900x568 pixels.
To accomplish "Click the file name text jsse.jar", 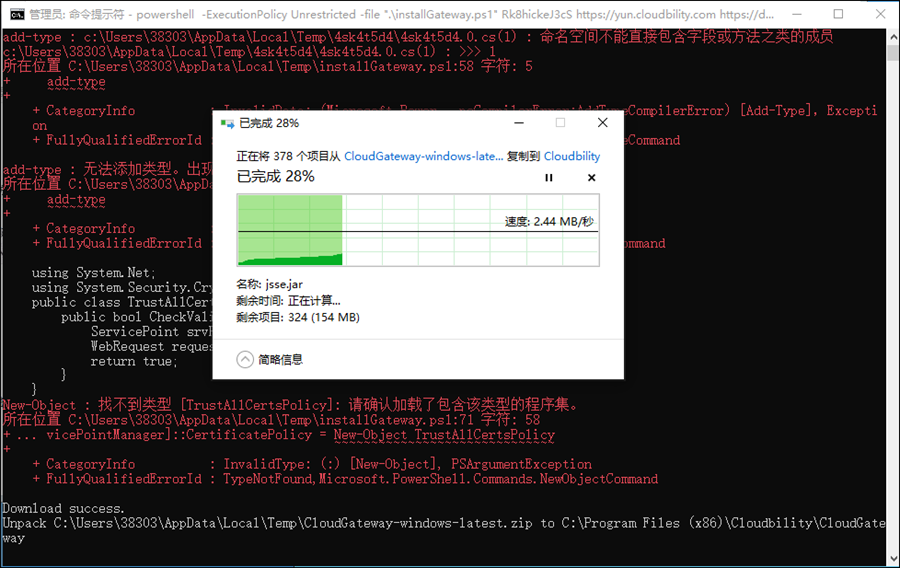I will (x=284, y=284).
